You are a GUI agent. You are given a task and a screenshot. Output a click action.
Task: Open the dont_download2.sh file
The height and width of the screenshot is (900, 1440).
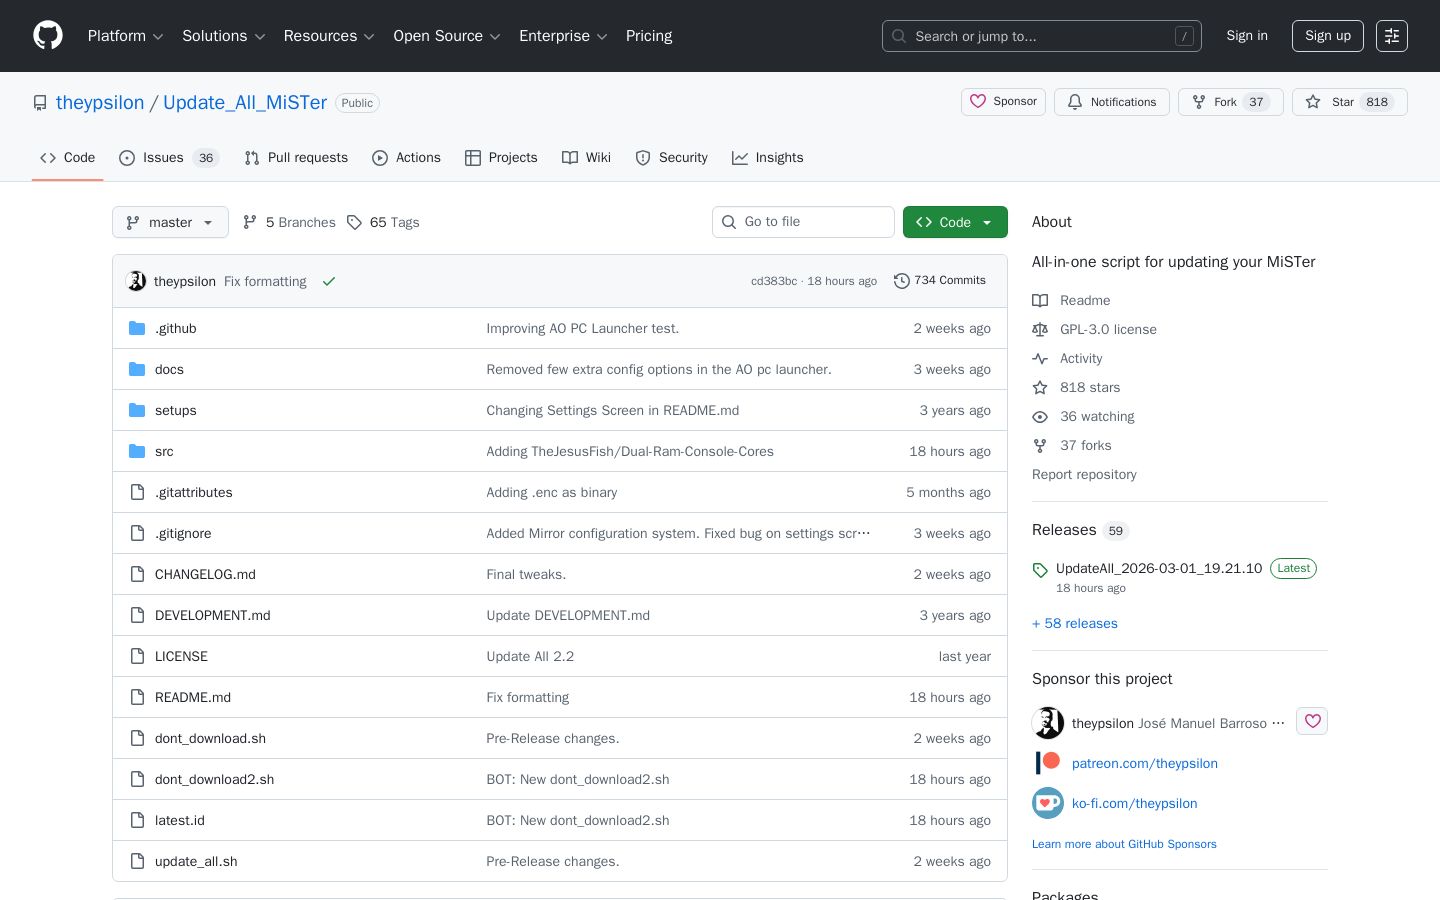coord(214,779)
